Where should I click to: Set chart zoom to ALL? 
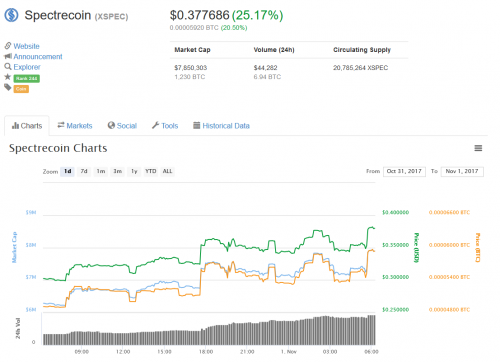coord(167,171)
